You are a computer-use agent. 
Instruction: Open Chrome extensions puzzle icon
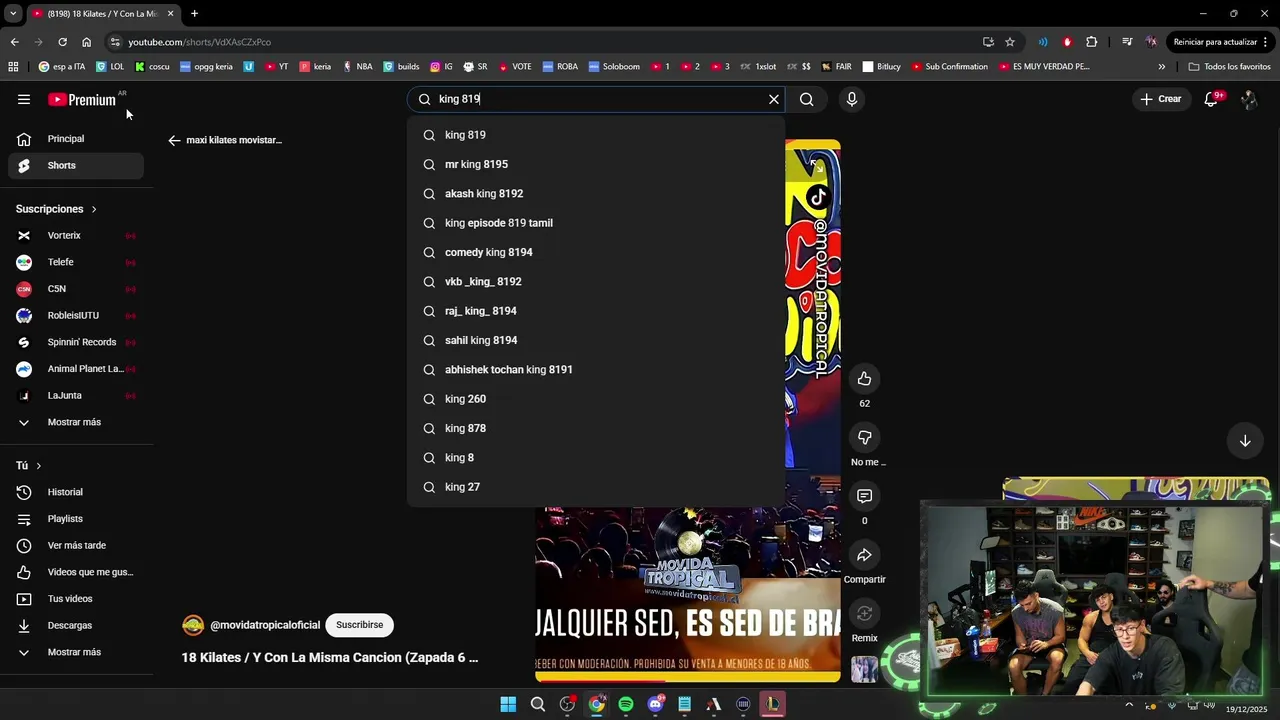pos(1091,42)
